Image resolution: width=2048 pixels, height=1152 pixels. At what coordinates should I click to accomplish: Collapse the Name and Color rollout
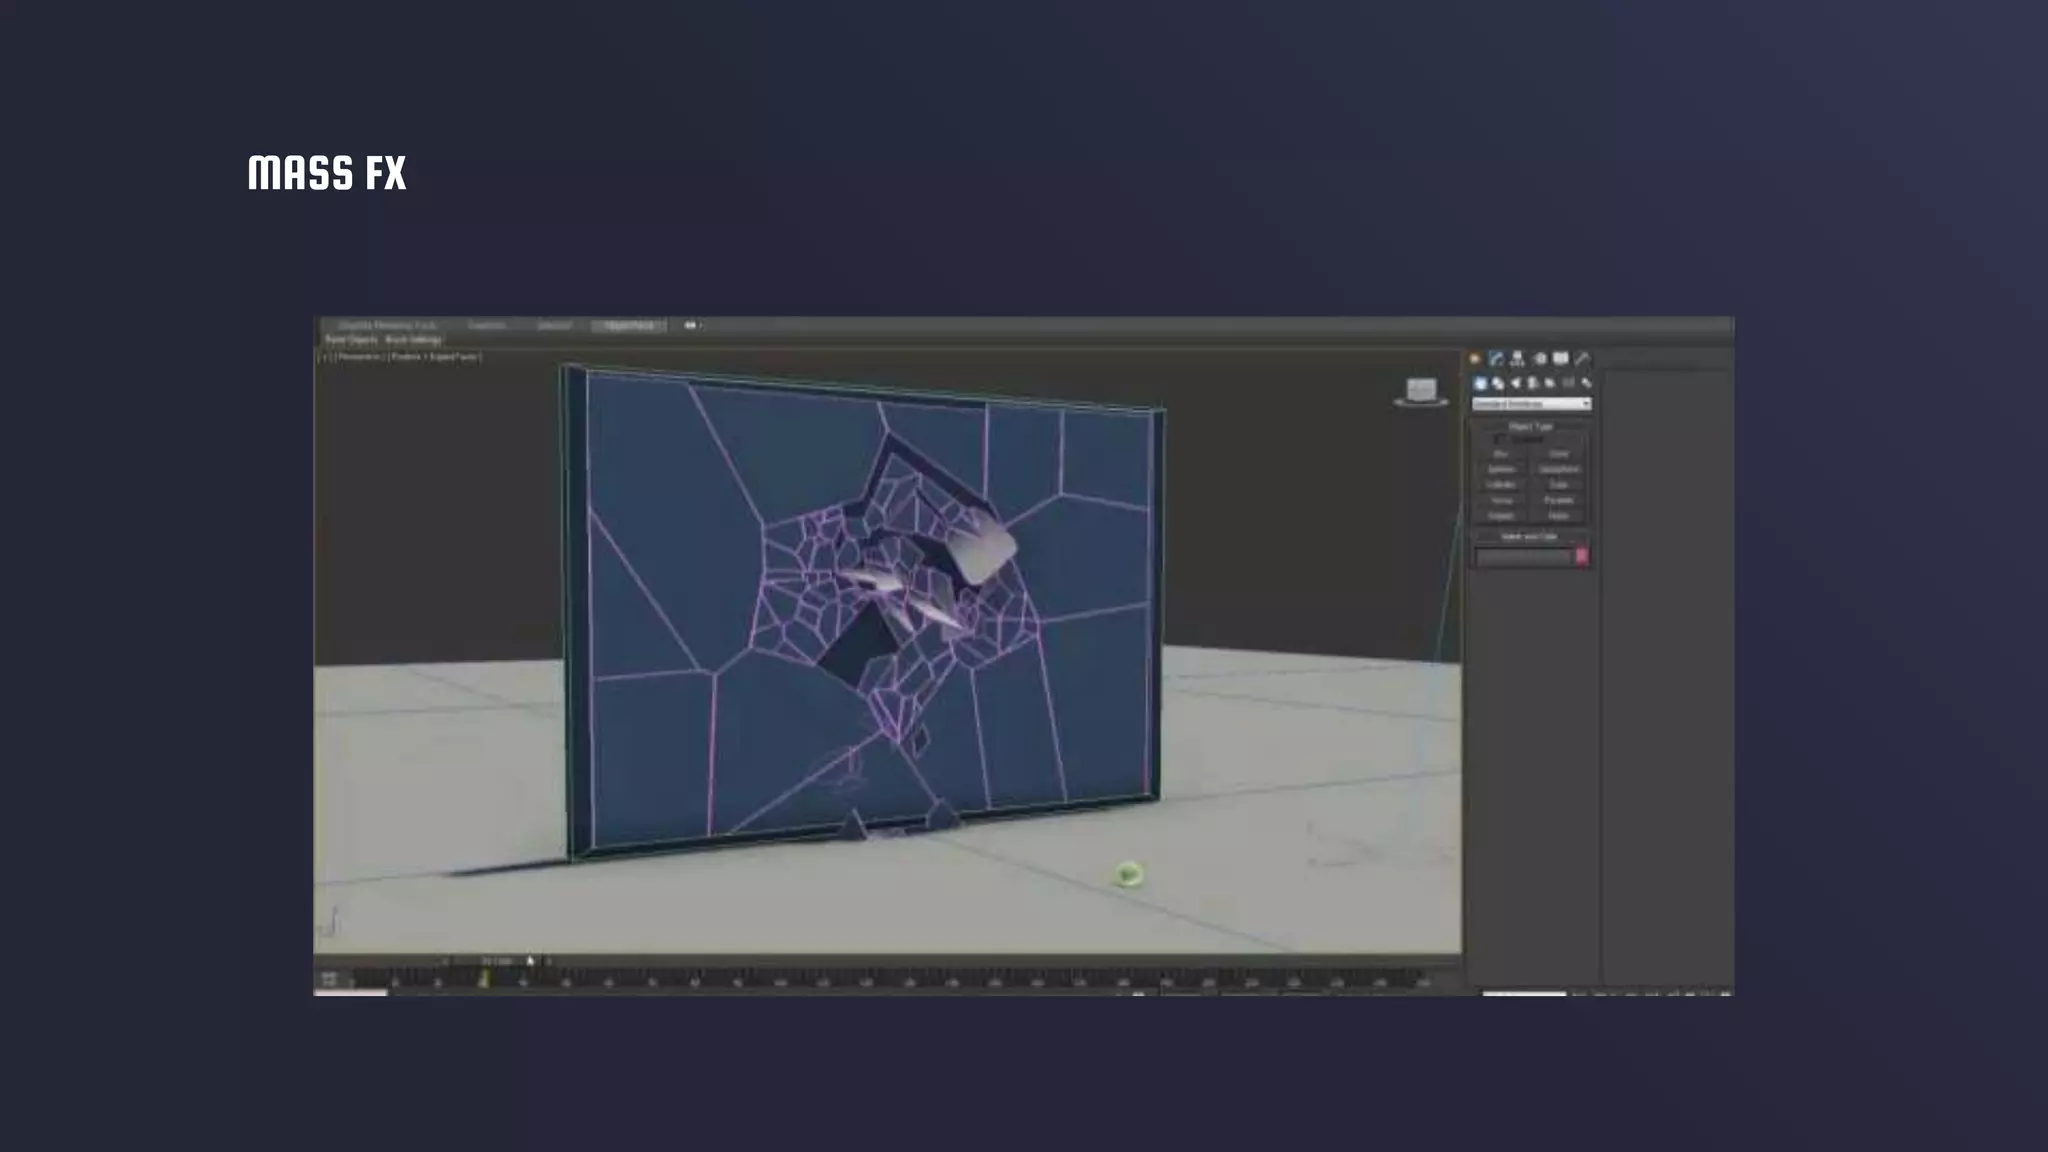pos(1530,537)
